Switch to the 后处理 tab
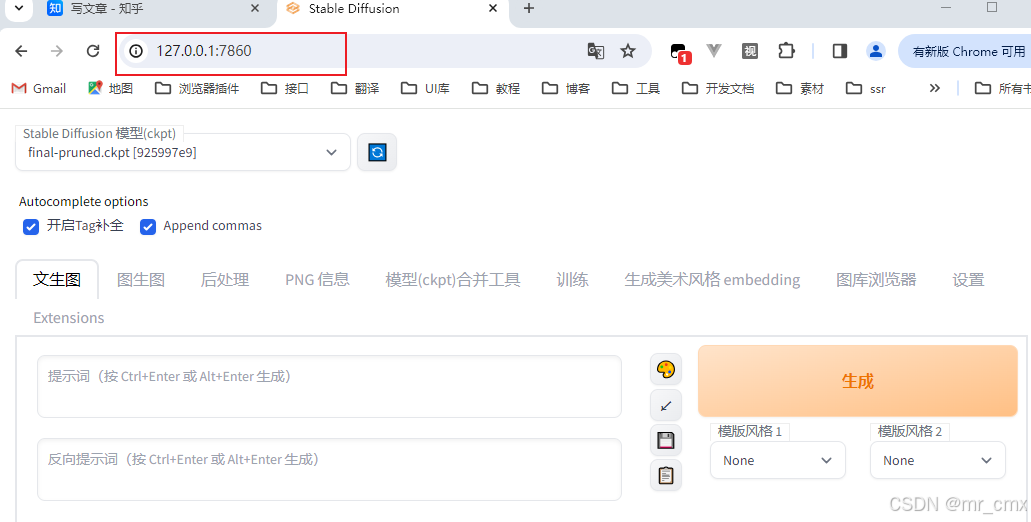Image resolution: width=1031 pixels, height=522 pixels. (x=225, y=279)
